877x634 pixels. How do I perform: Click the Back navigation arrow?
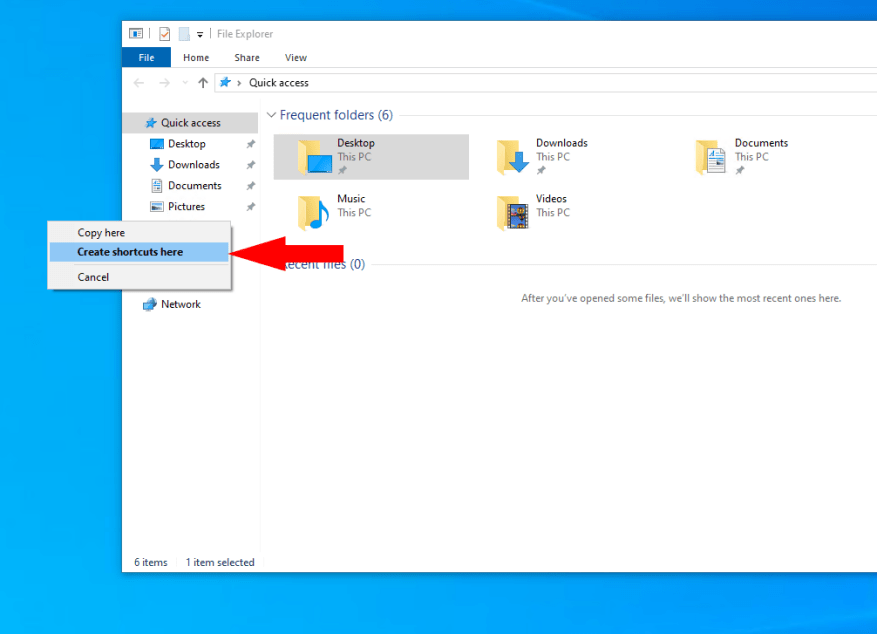[x=138, y=82]
